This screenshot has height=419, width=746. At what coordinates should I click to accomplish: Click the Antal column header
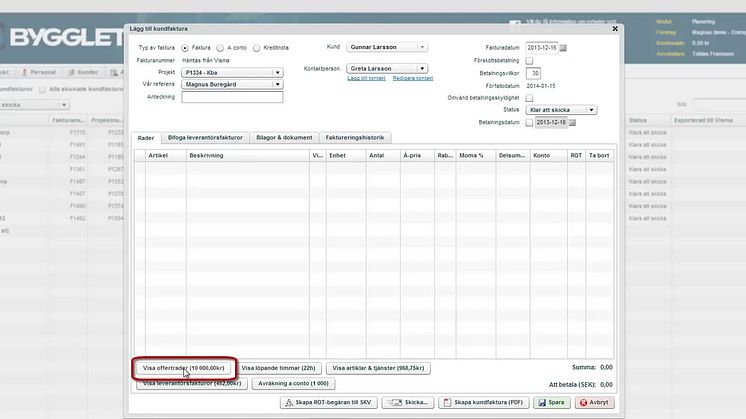[383, 156]
